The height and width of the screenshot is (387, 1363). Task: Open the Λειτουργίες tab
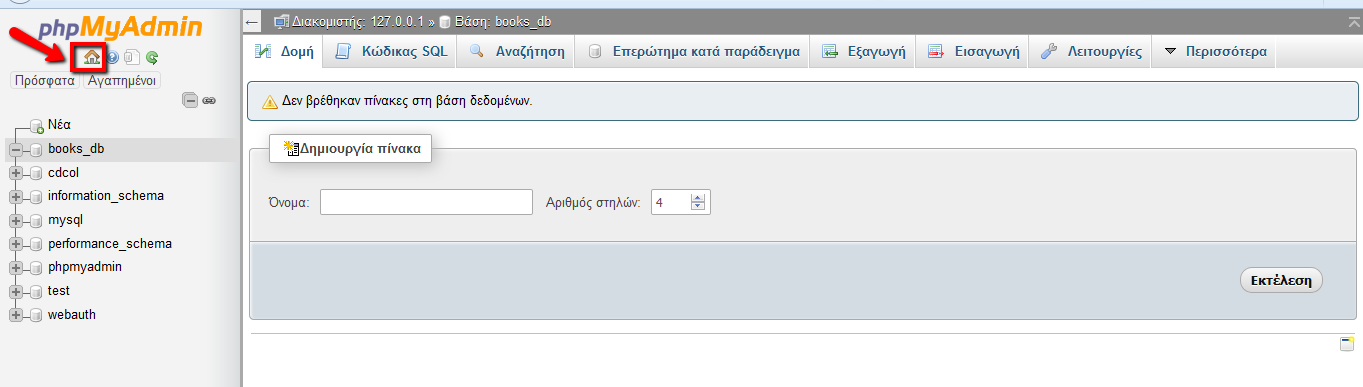(x=1090, y=52)
